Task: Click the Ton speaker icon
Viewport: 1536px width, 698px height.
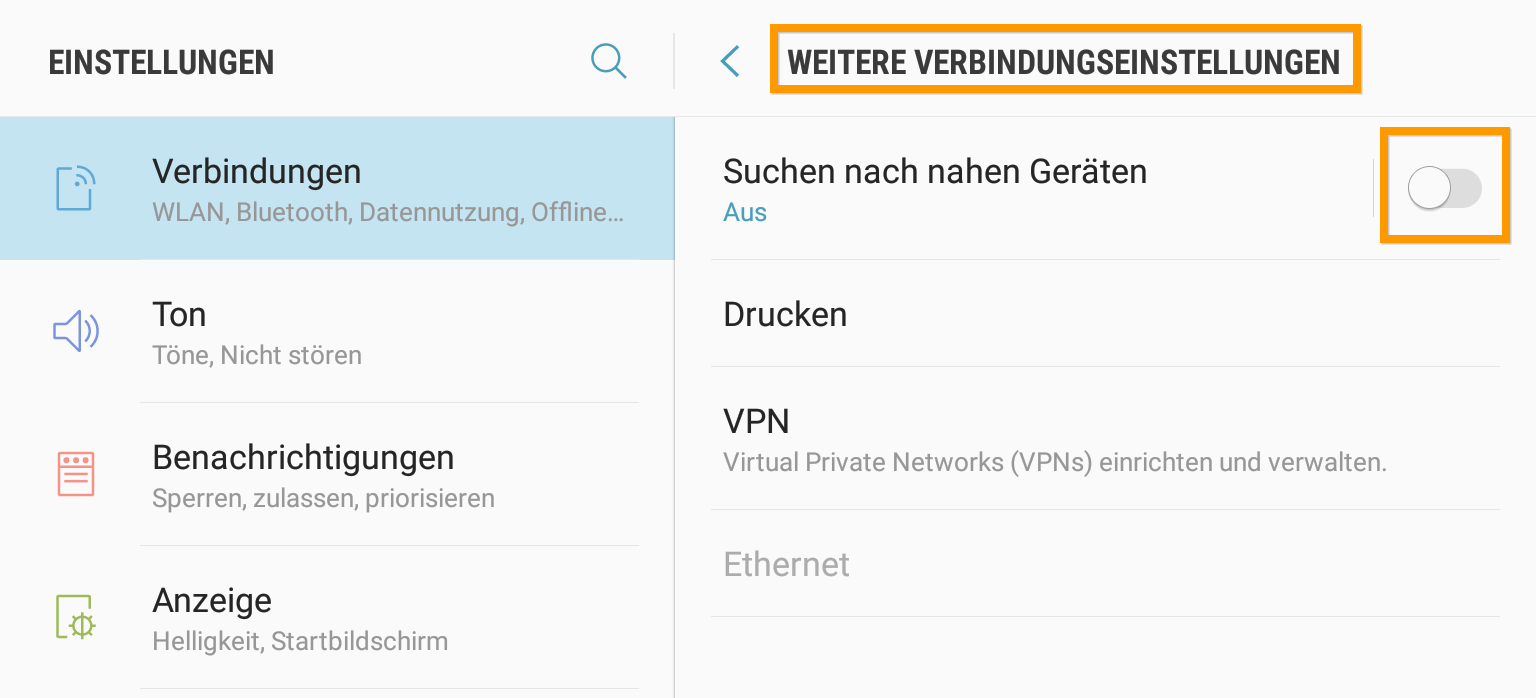Action: pyautogui.click(x=75, y=332)
